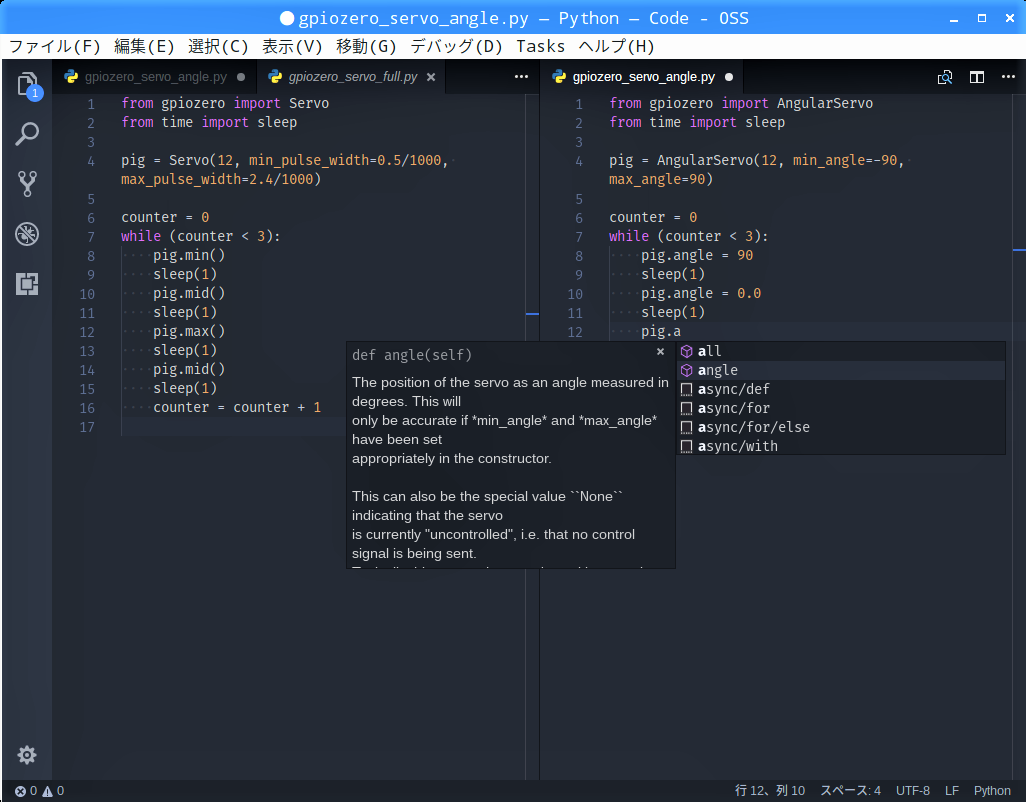Open more actions menu for right editor group
Image resolution: width=1026 pixels, height=802 pixels.
(x=1008, y=77)
